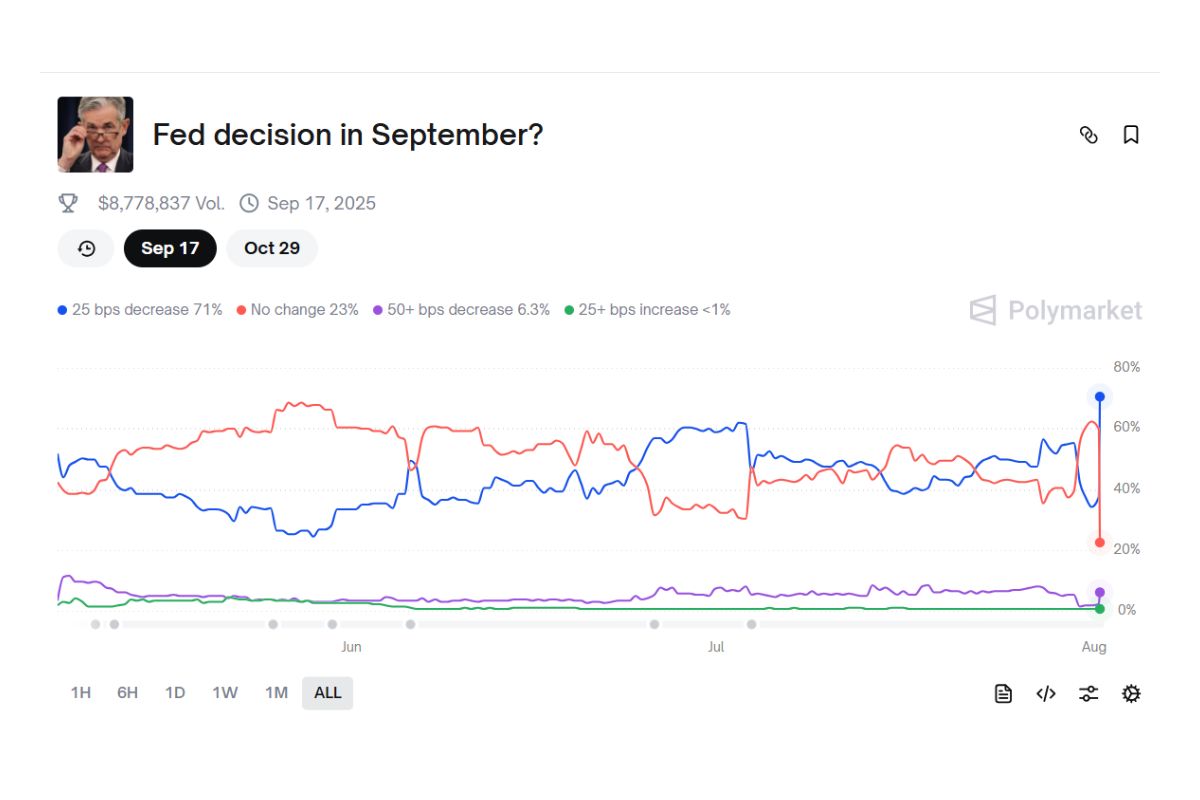Image resolution: width=1200 pixels, height=800 pixels.
Task: Set chart range to 1H
Action: (x=81, y=693)
